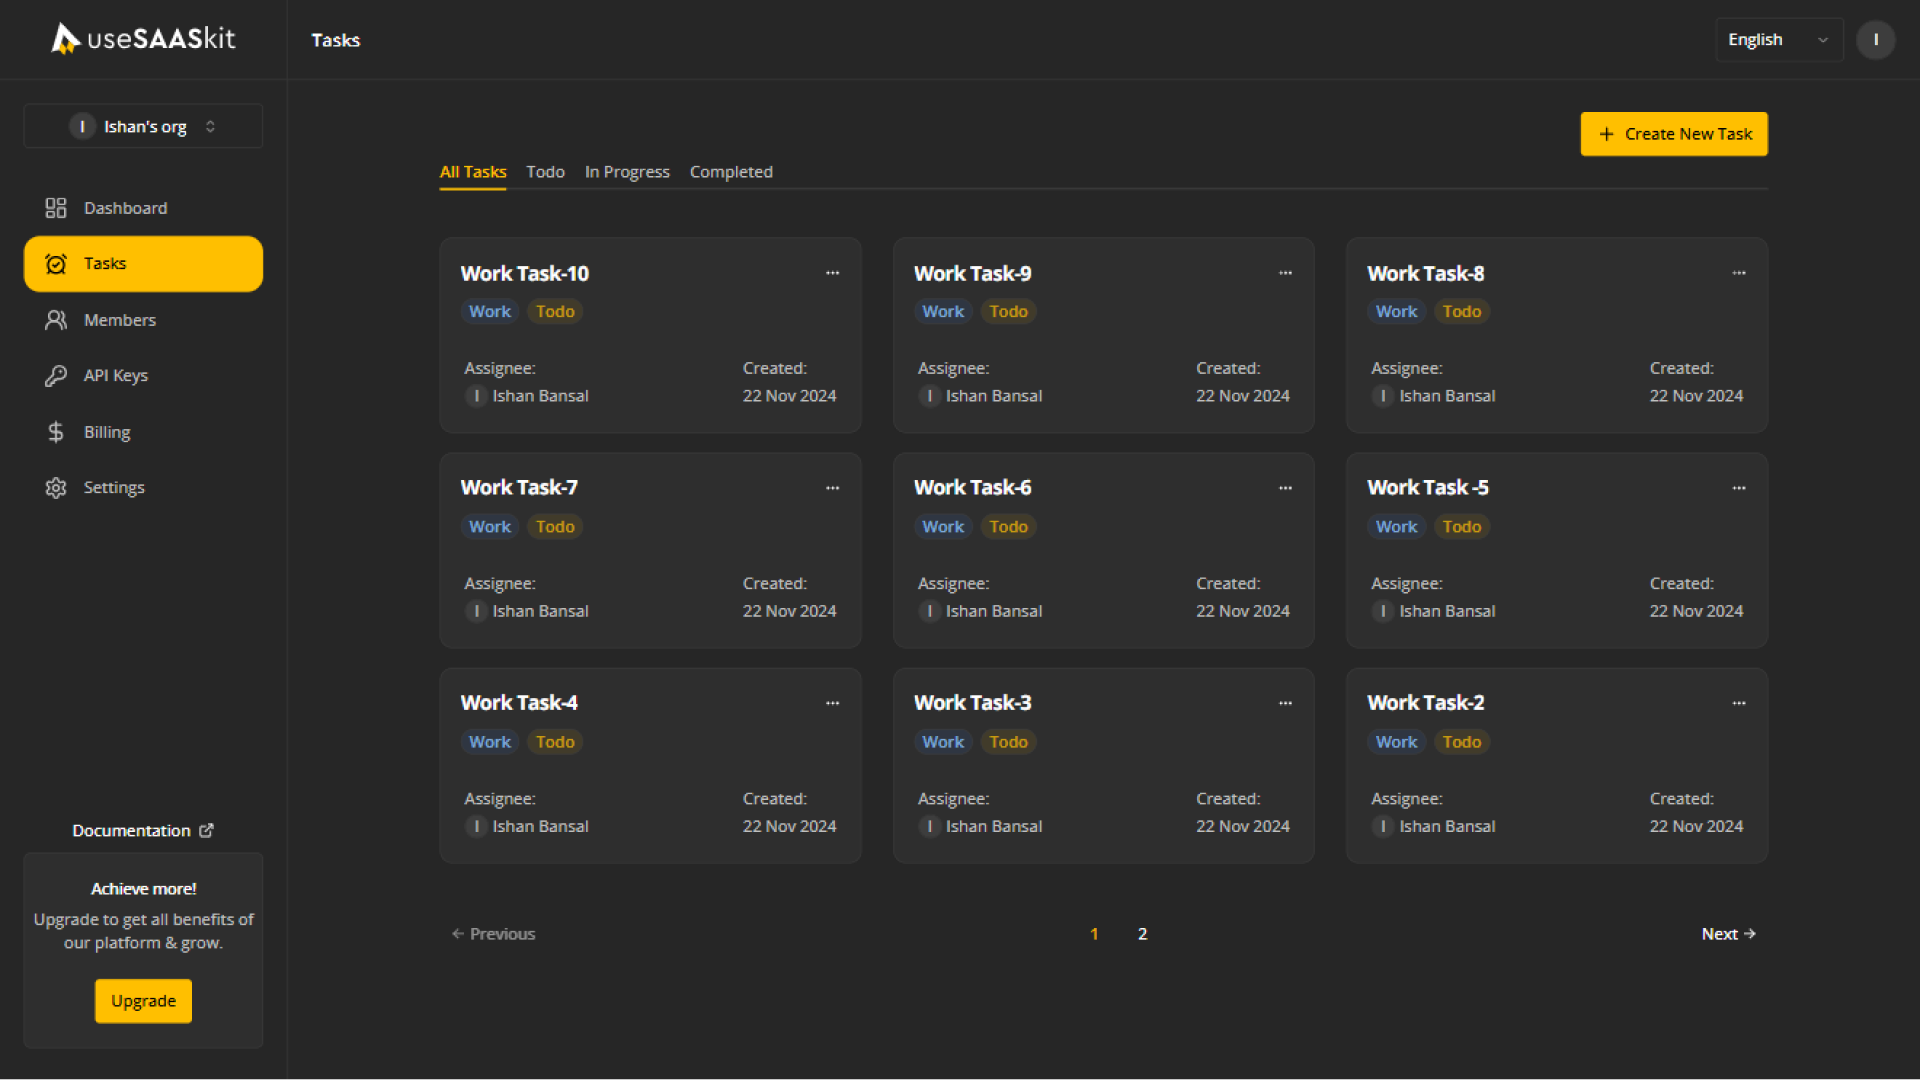
Task: Click the Documentation external-link icon
Action: pyautogui.click(x=206, y=831)
